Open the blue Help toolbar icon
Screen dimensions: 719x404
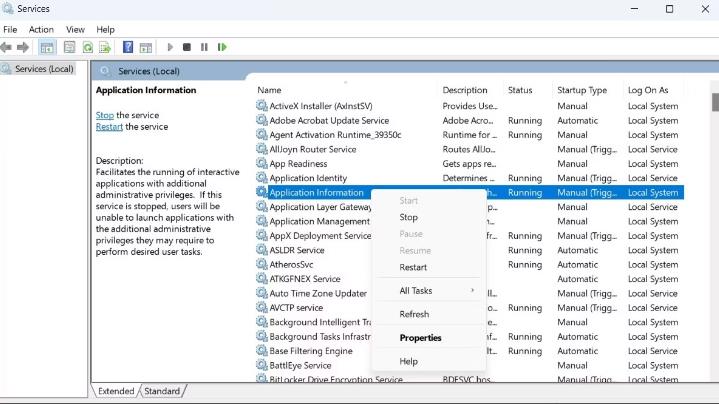pos(128,47)
